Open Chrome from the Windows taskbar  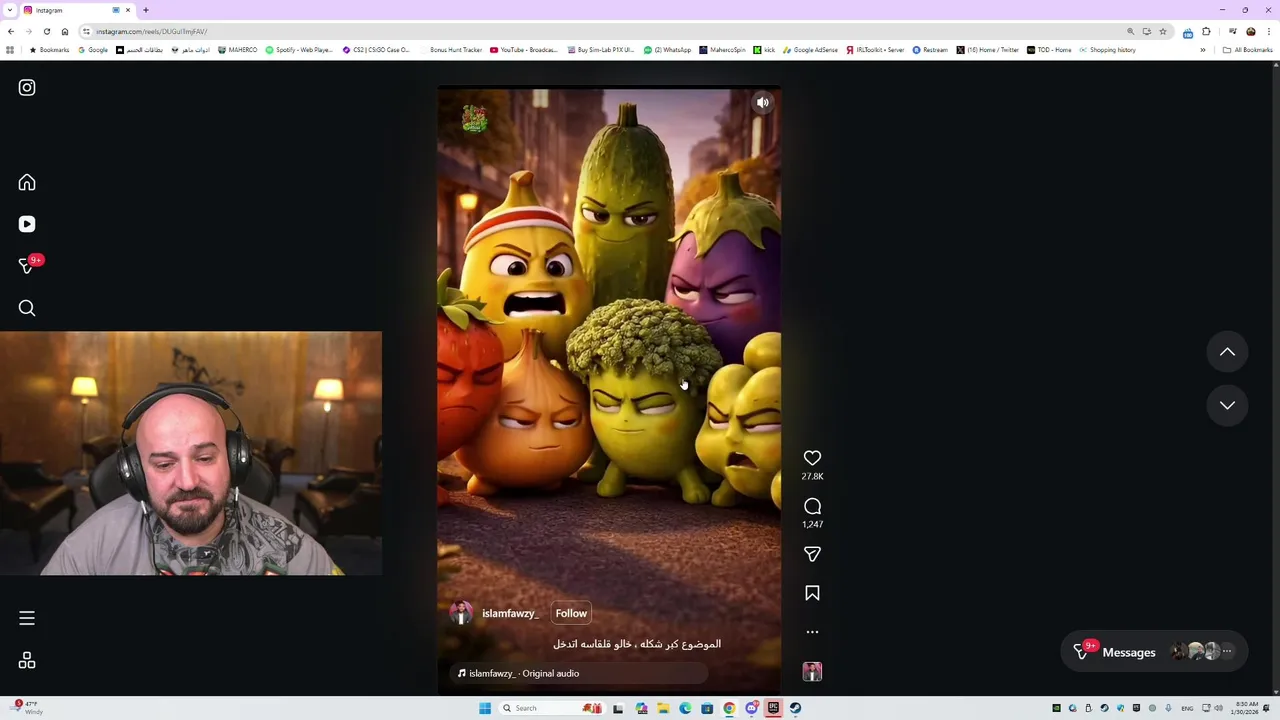coord(729,708)
